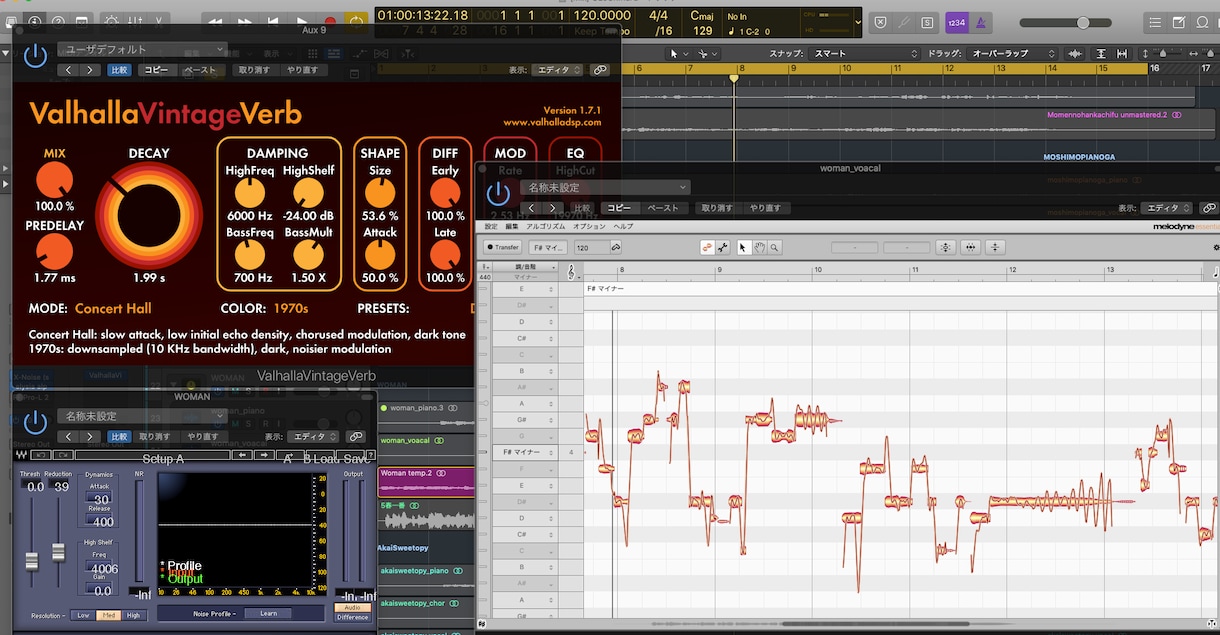
Task: Toggle X-Noise WOMAN plugin power button
Action: (35, 423)
